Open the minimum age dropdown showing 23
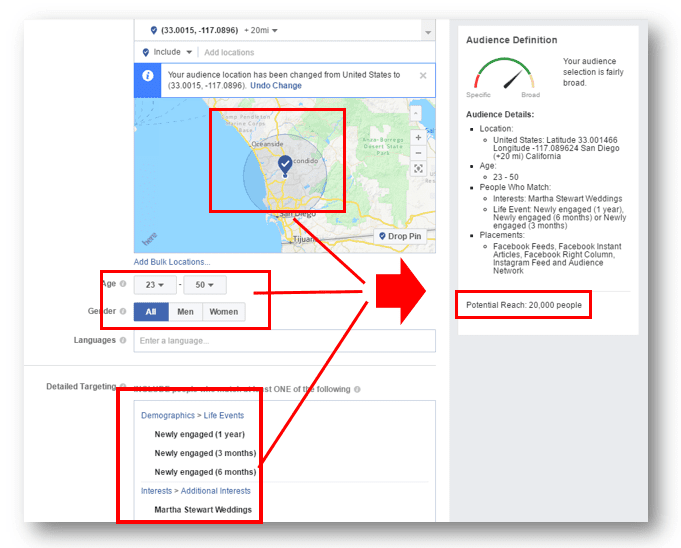Screen dimensions: 681x548 [155, 285]
